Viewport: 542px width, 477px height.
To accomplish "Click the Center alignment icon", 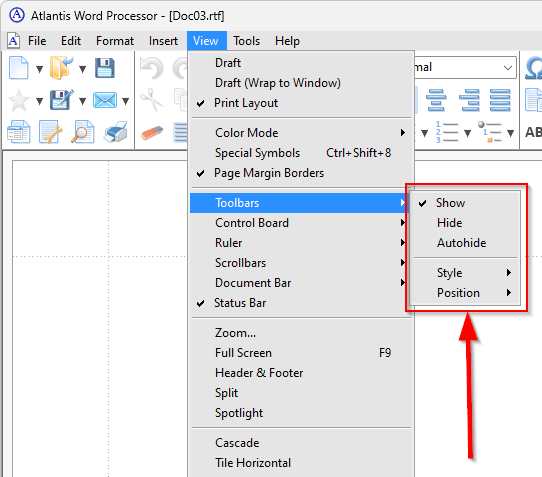I will point(436,100).
